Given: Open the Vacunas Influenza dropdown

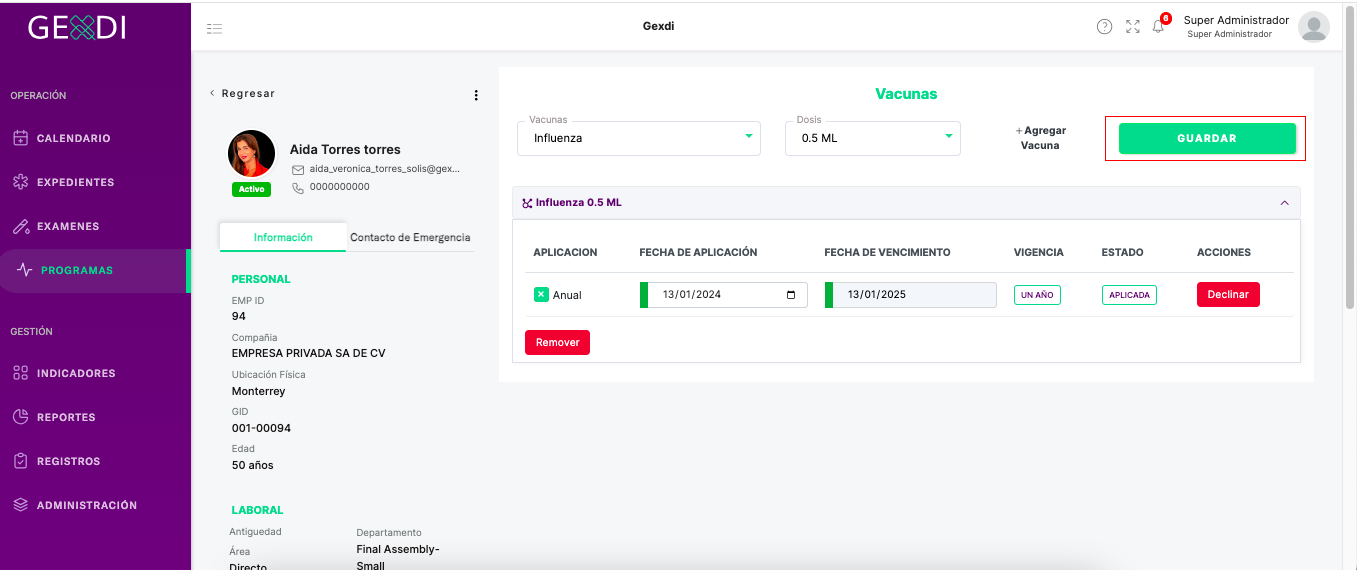Looking at the screenshot, I should (x=639, y=138).
